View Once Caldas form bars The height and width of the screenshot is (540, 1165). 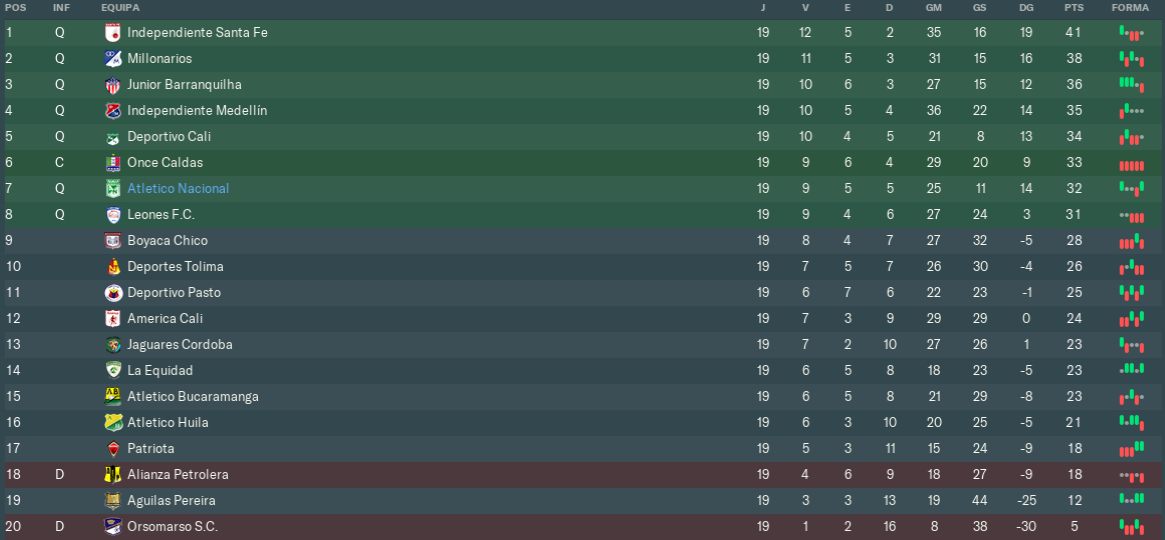tap(1132, 165)
